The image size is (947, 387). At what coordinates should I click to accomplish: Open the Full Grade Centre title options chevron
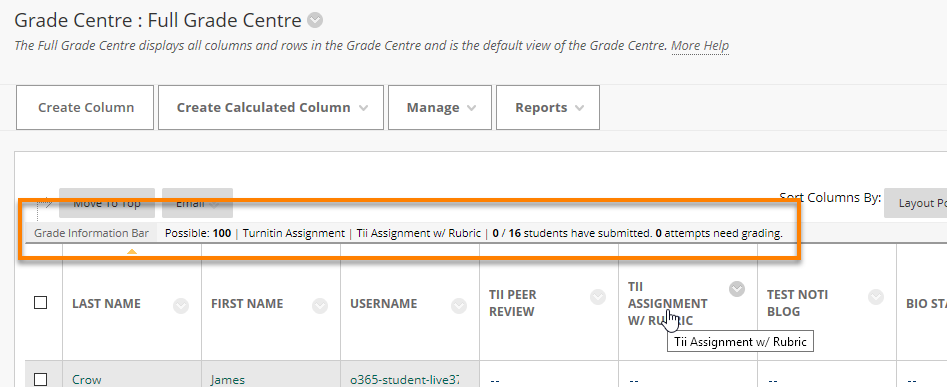coord(315,21)
